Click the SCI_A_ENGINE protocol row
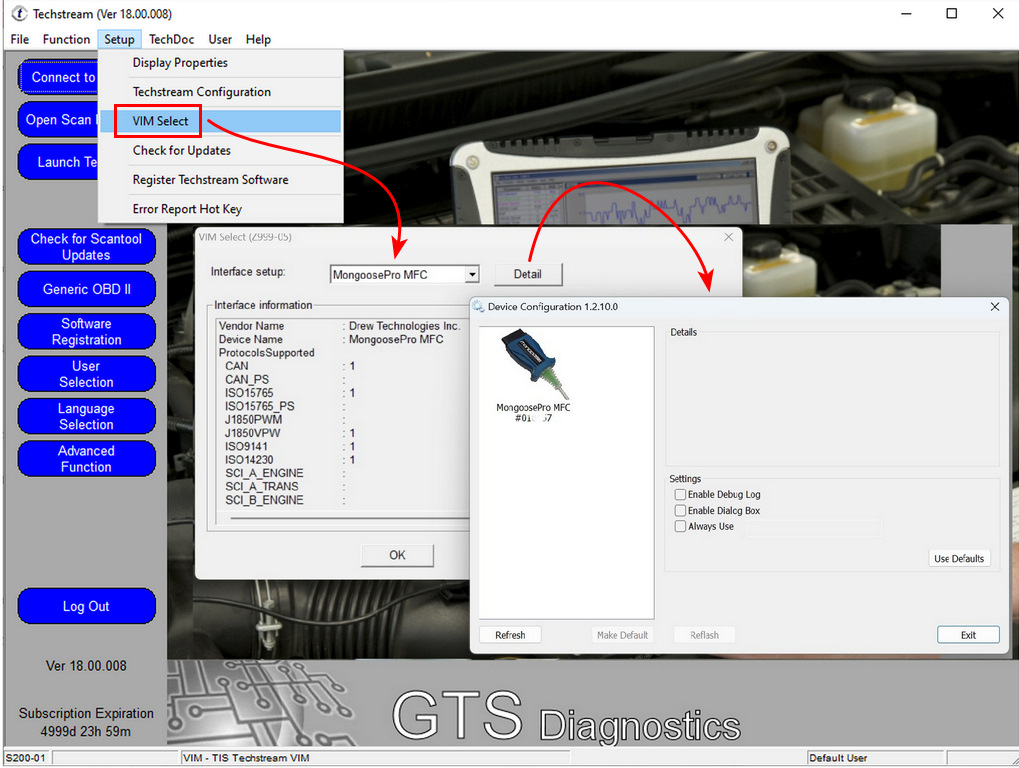 pos(285,474)
